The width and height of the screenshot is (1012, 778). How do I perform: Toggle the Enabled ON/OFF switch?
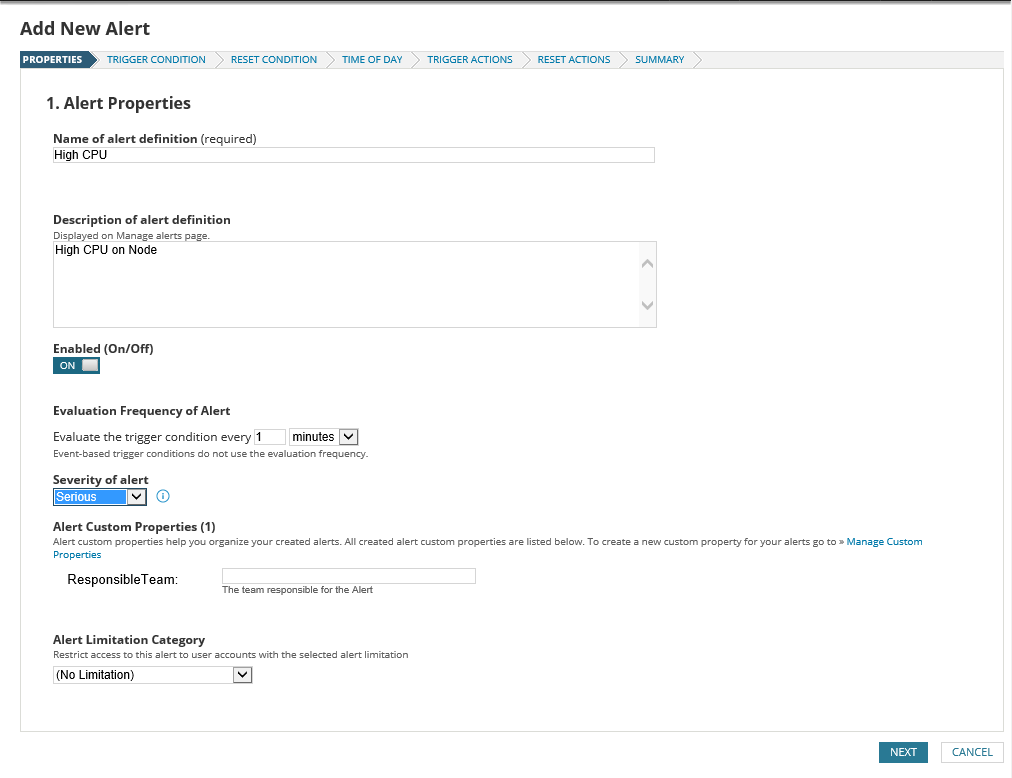coord(76,366)
